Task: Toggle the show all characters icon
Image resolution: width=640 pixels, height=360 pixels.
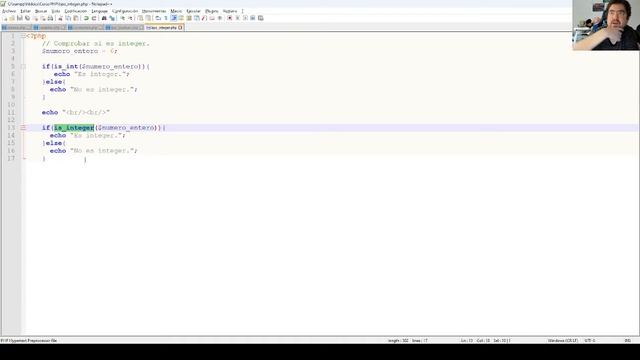Action: pos(166,18)
